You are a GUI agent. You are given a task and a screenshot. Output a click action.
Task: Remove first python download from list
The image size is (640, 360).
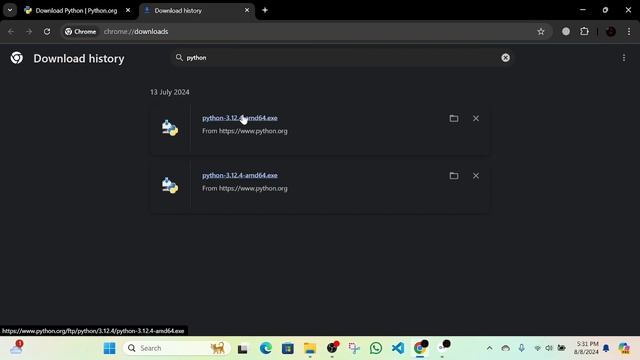point(476,118)
